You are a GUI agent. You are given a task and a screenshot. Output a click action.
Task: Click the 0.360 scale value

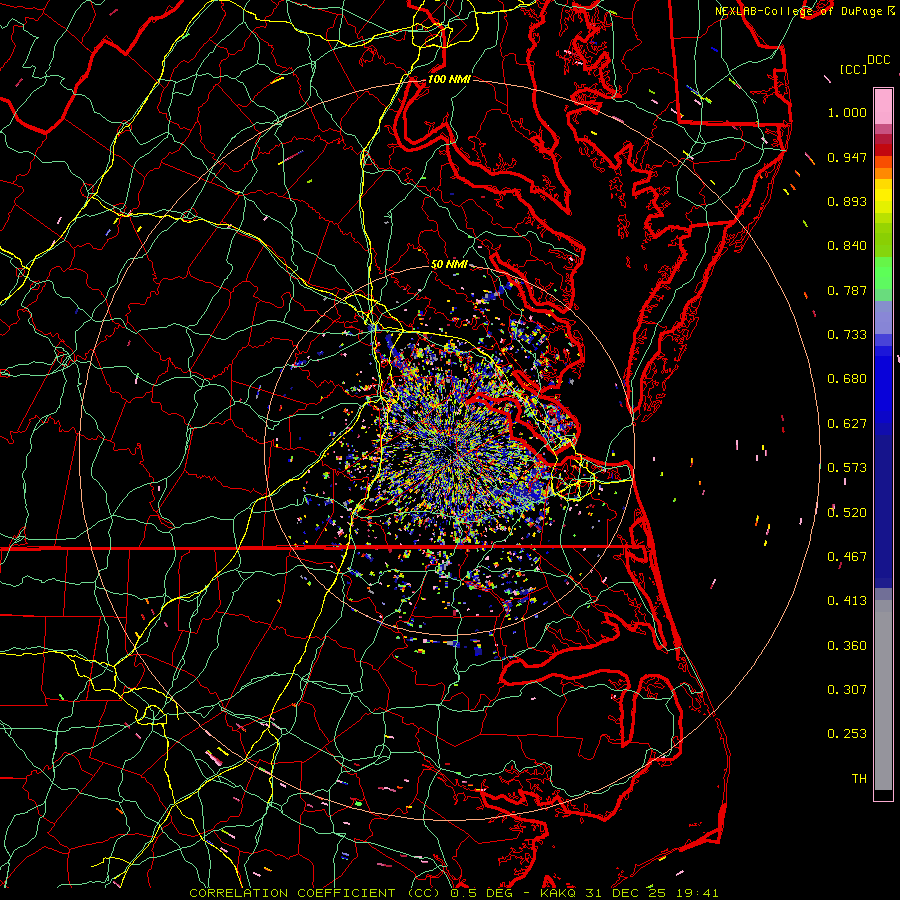[847, 646]
